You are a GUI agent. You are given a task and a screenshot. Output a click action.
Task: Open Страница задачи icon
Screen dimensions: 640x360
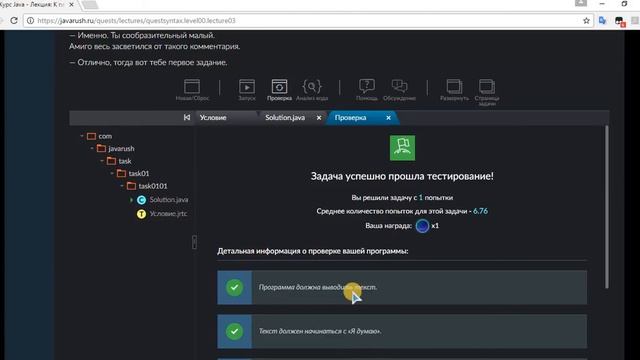[x=487, y=92]
